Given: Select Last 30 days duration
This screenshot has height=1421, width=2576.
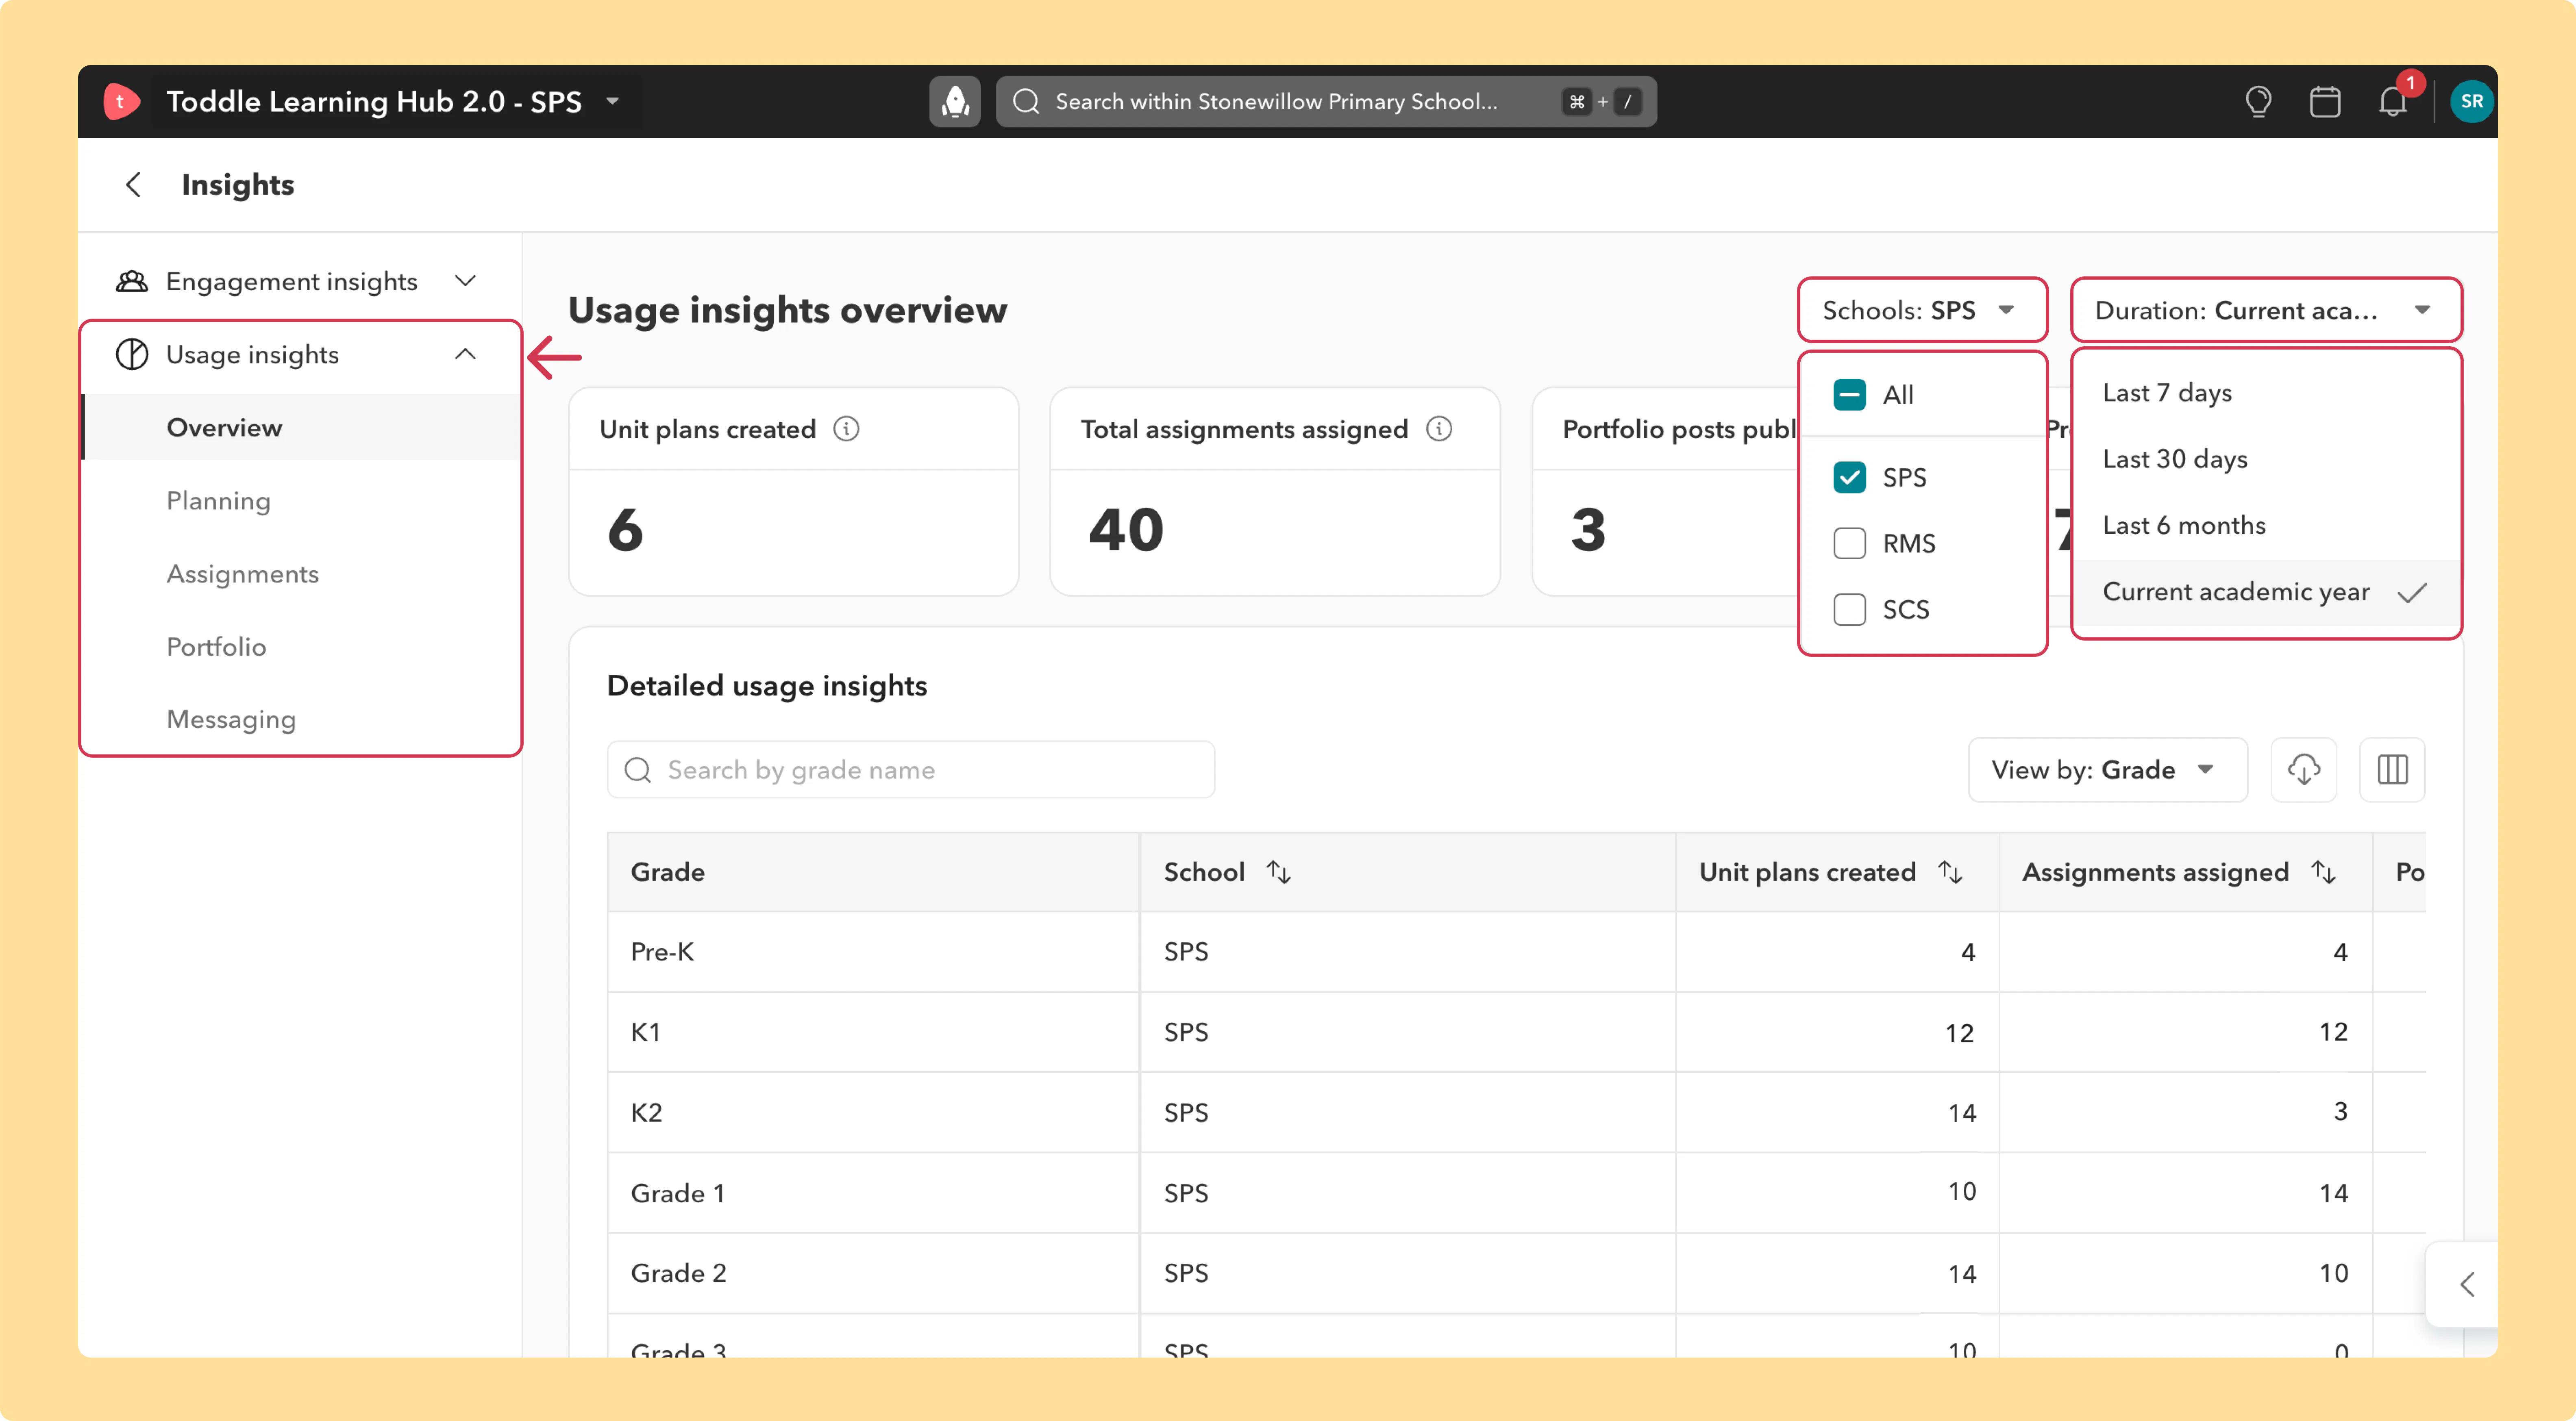Looking at the screenshot, I should (2266, 459).
